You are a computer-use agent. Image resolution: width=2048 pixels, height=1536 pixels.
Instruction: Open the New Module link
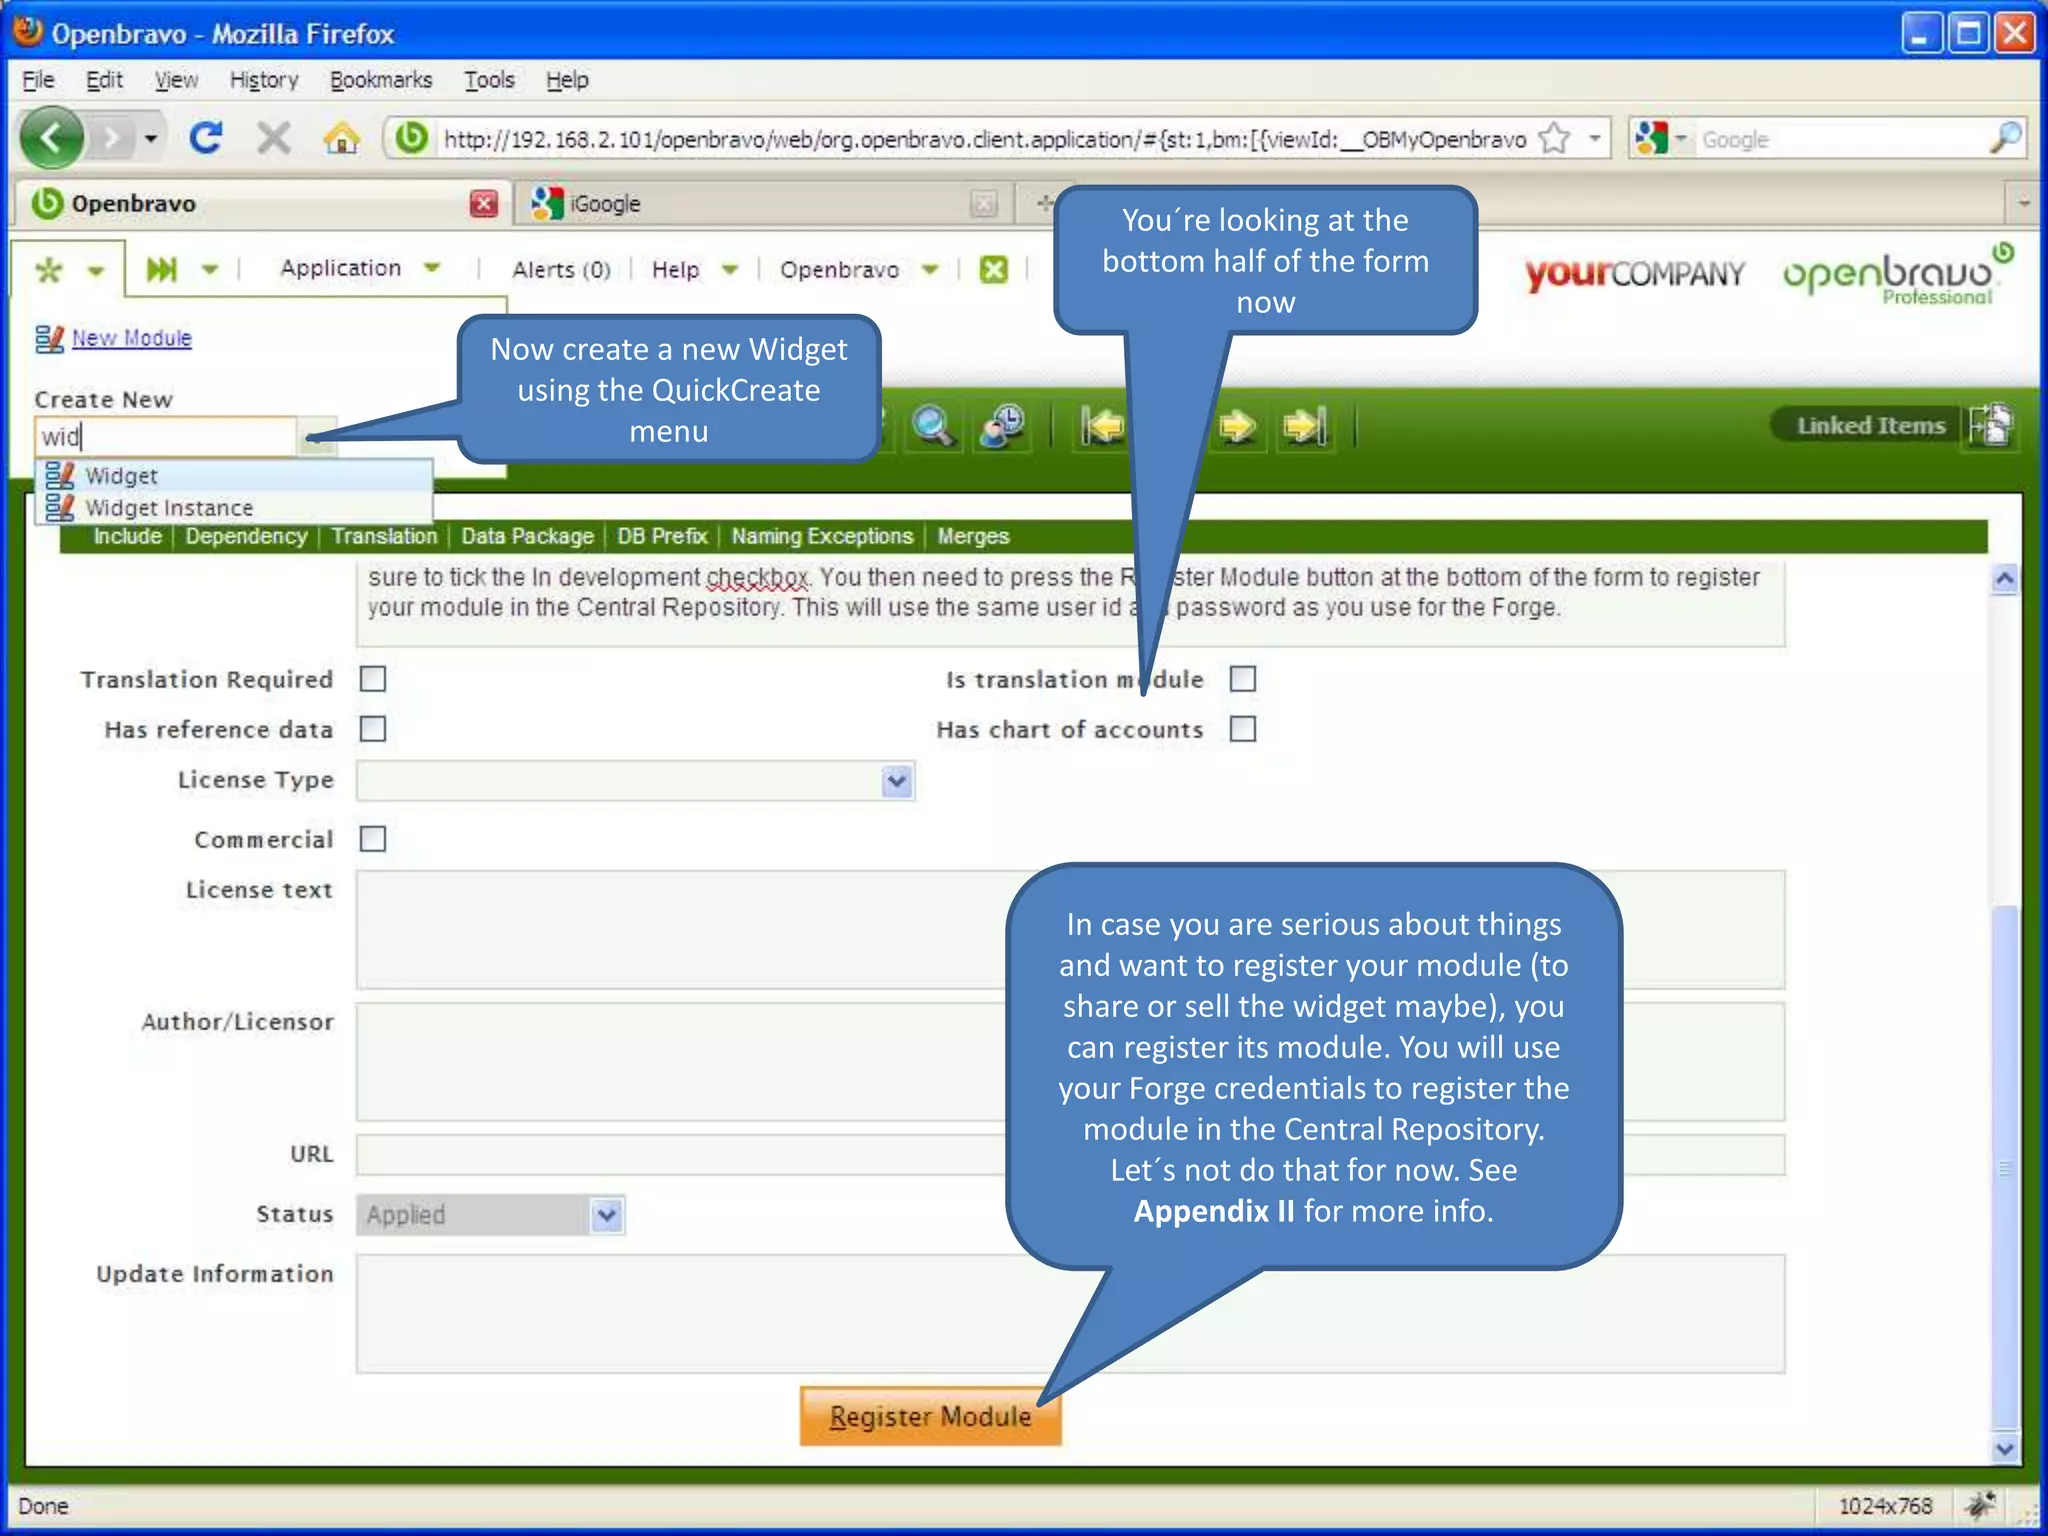[x=131, y=338]
